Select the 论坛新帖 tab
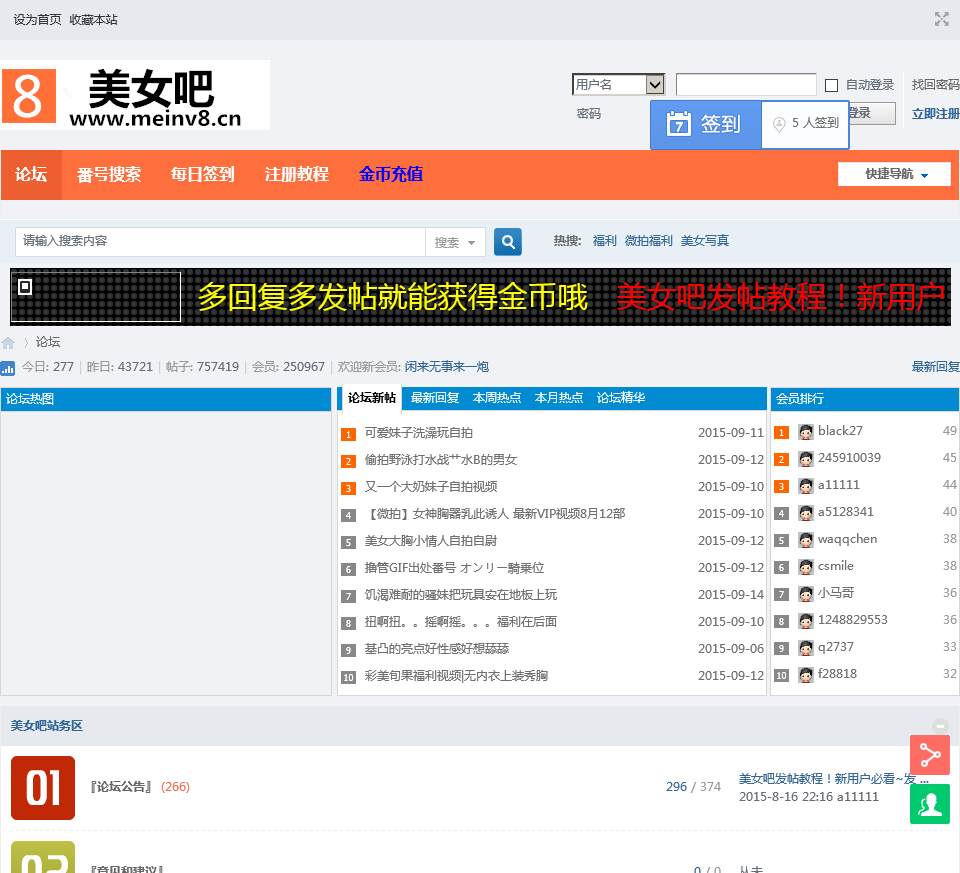The height and width of the screenshot is (873, 960). click(372, 398)
